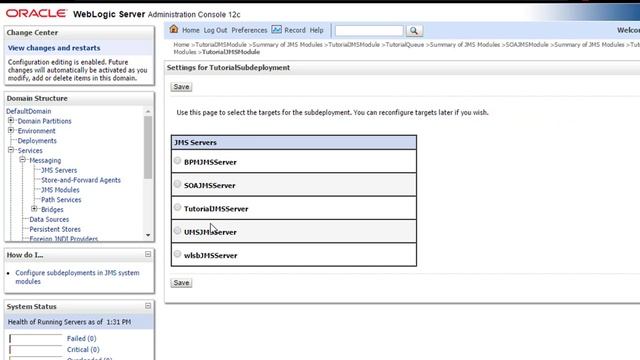This screenshot has height=360, width=640.
Task: Open View changes and restarts link
Action: (54, 48)
